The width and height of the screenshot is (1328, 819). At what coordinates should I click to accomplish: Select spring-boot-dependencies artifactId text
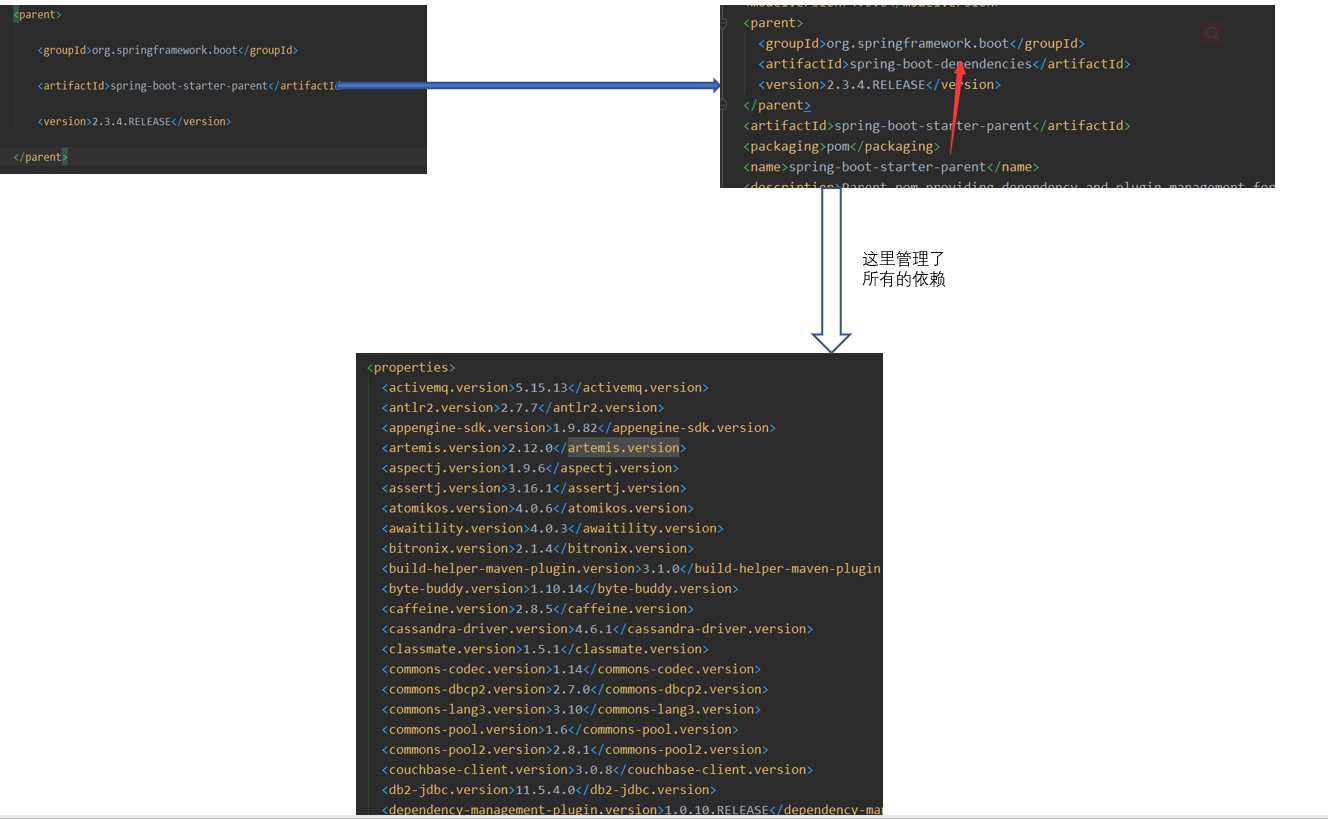tap(940, 64)
